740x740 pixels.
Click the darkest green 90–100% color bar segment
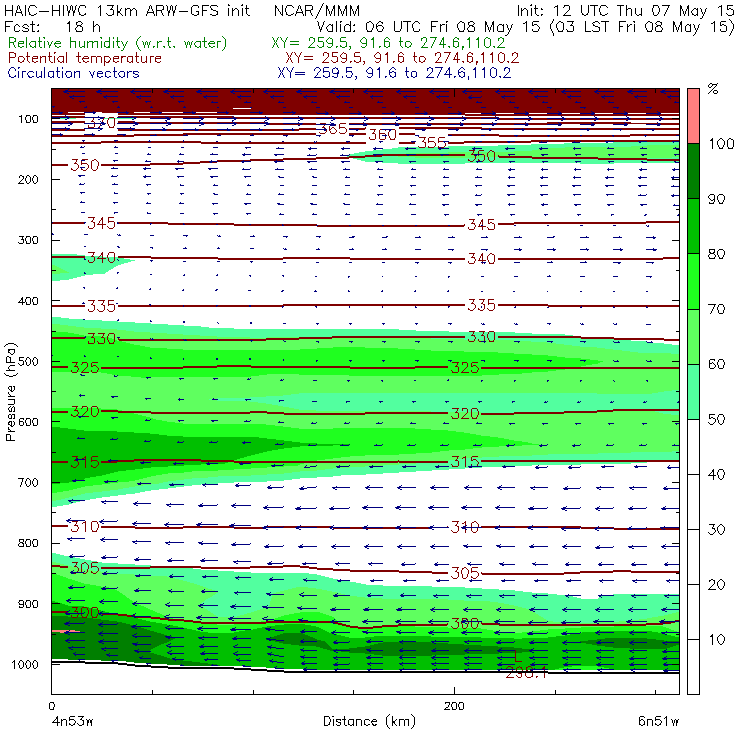point(693,171)
